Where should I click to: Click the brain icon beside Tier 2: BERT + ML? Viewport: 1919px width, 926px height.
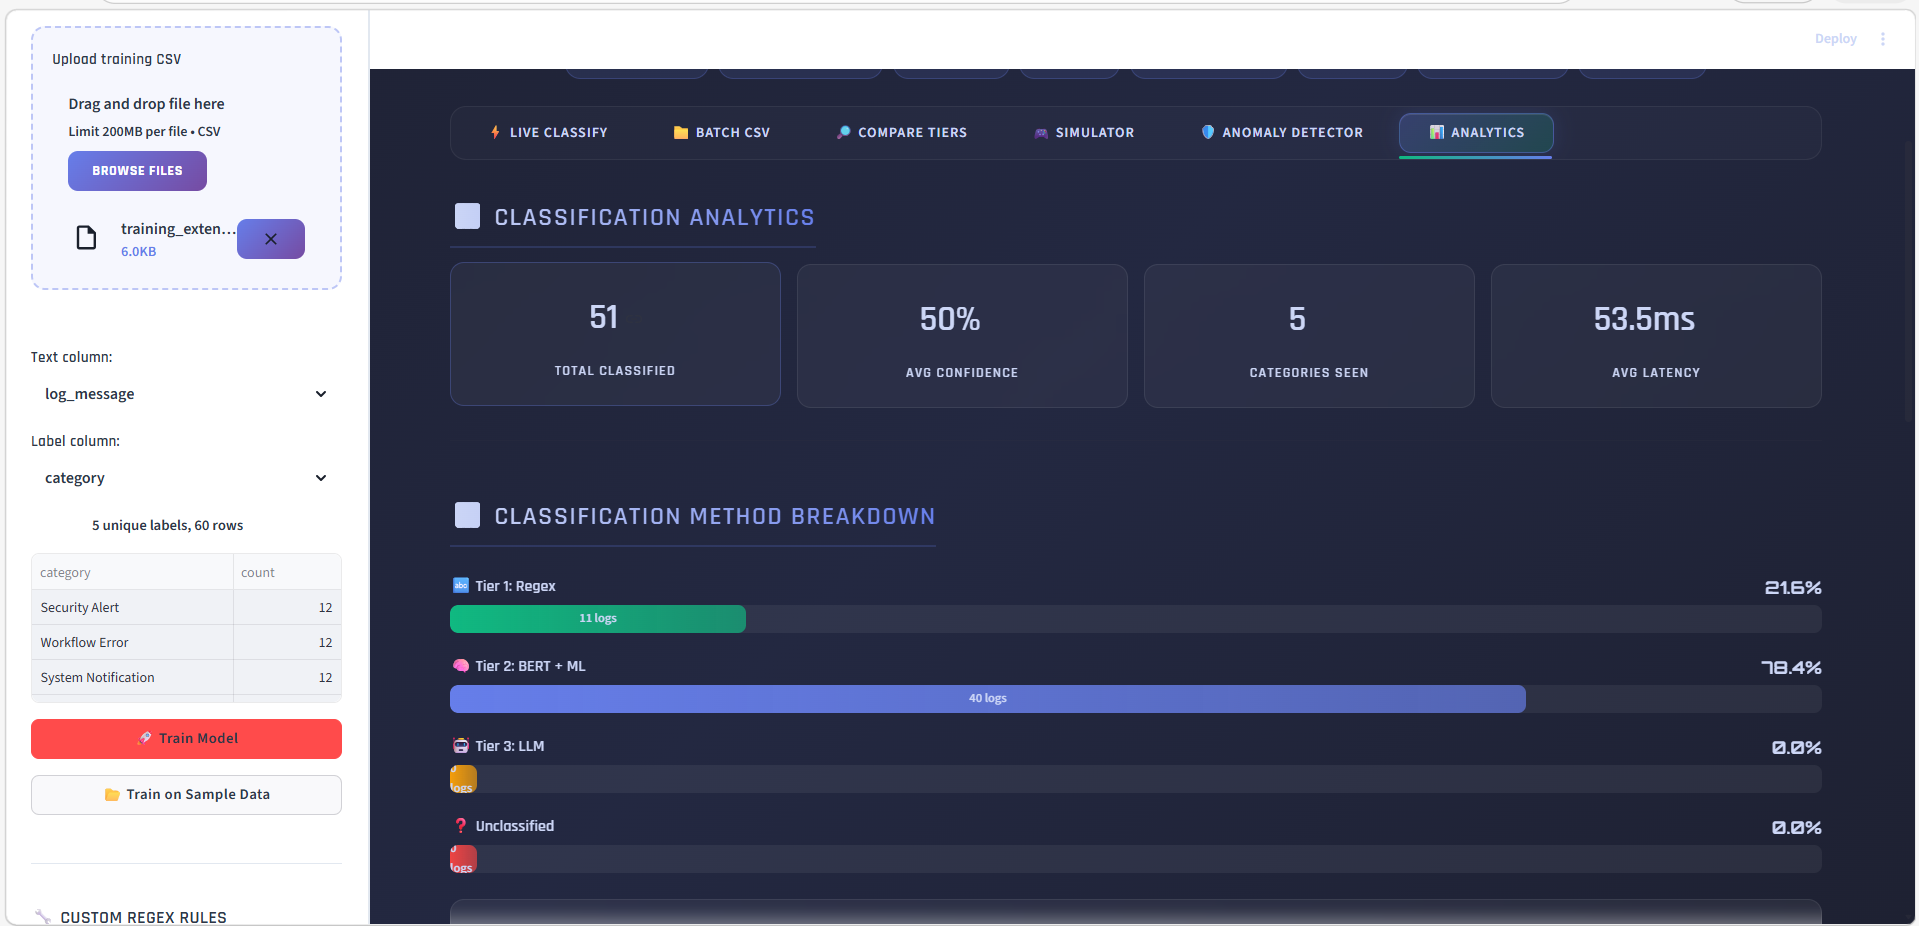[x=461, y=665]
